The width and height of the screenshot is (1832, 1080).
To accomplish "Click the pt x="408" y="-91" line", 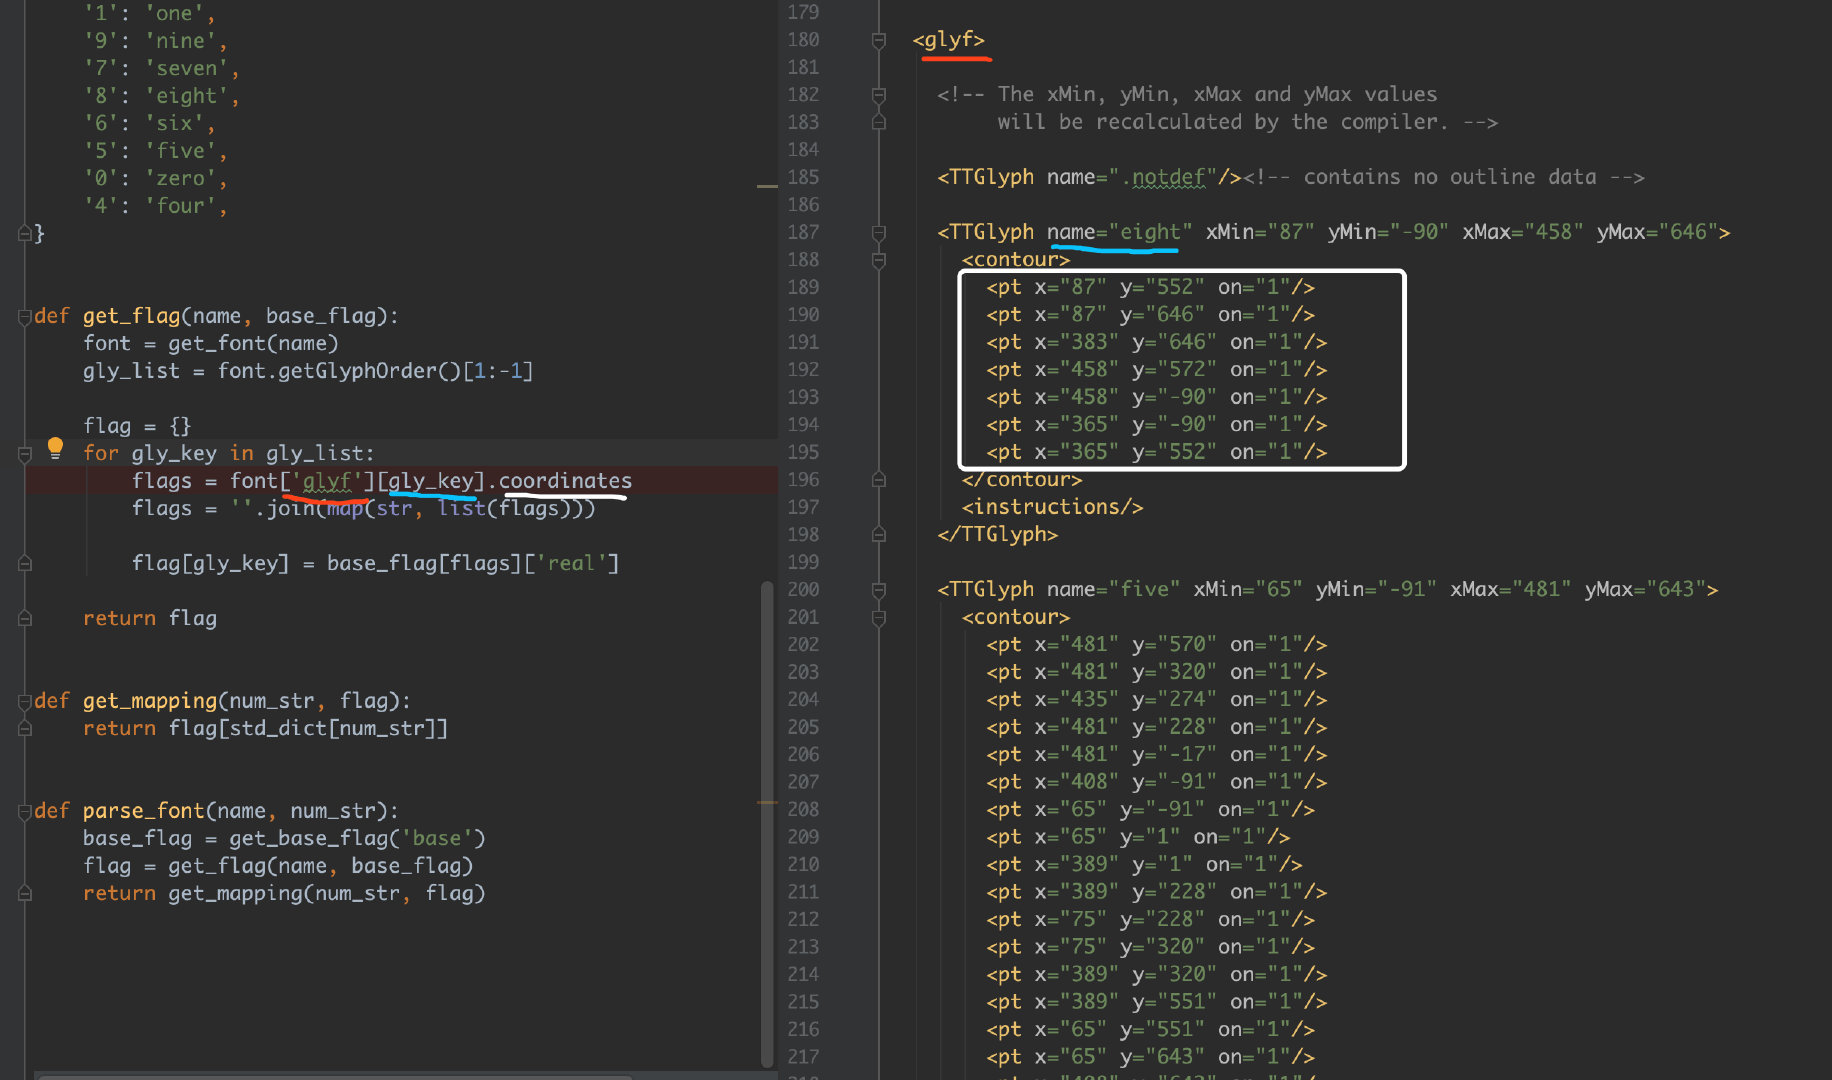I will point(1156,783).
